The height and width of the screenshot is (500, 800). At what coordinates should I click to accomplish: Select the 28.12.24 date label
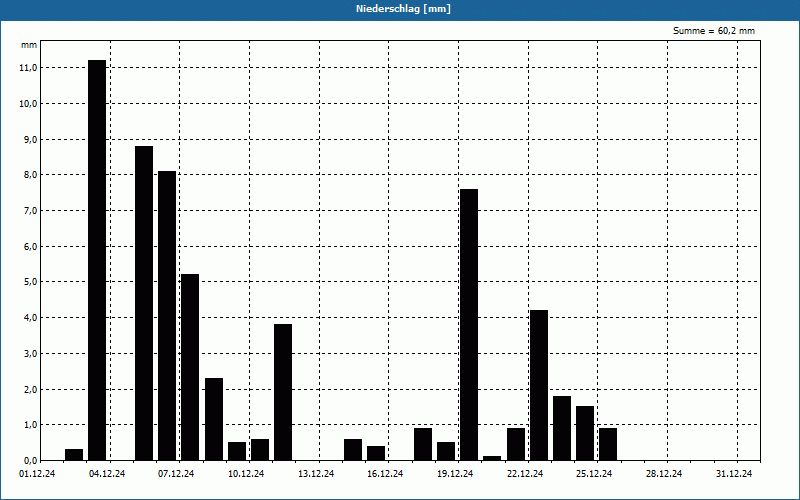[664, 474]
